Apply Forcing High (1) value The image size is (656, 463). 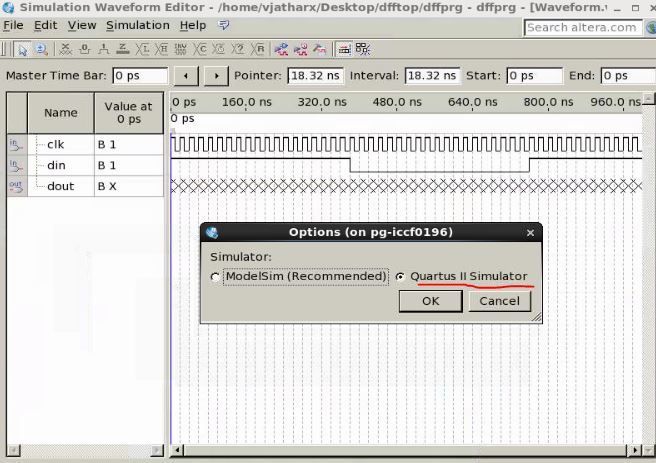click(x=103, y=50)
